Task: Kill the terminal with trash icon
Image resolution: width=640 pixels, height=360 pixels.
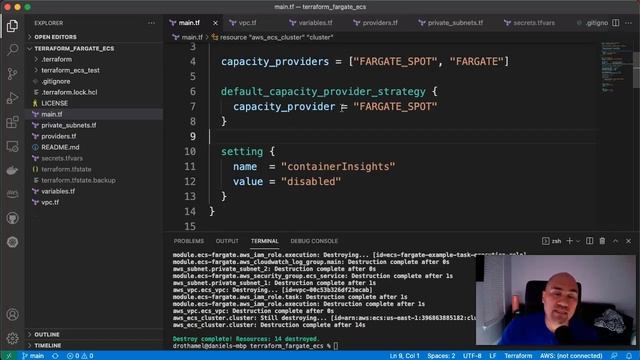Action: coord(602,241)
